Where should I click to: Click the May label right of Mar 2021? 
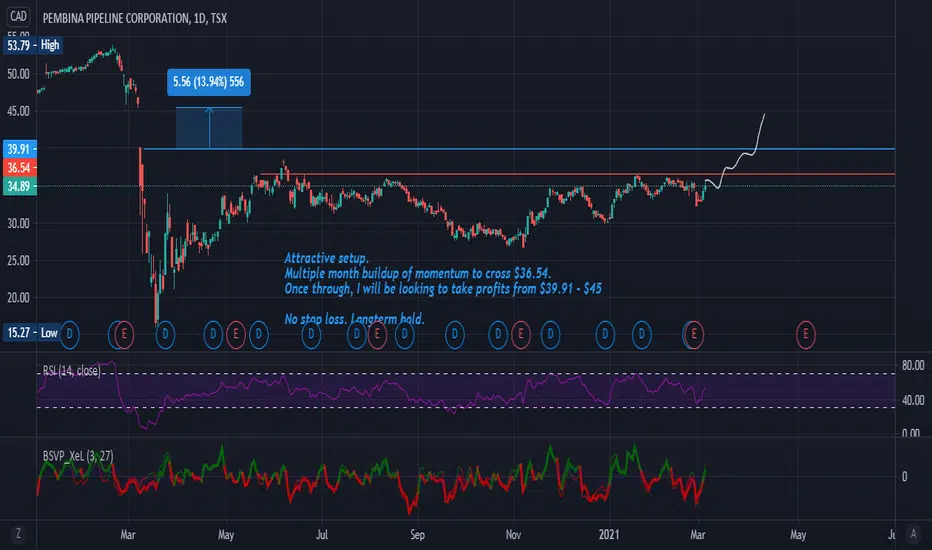[x=798, y=535]
